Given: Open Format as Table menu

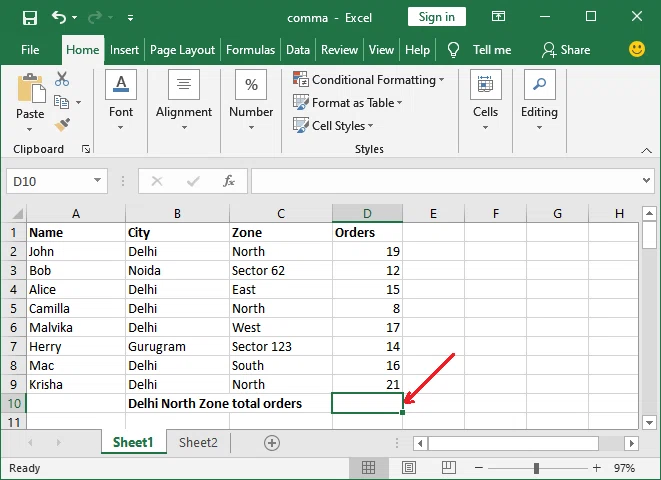Looking at the screenshot, I should [x=347, y=102].
